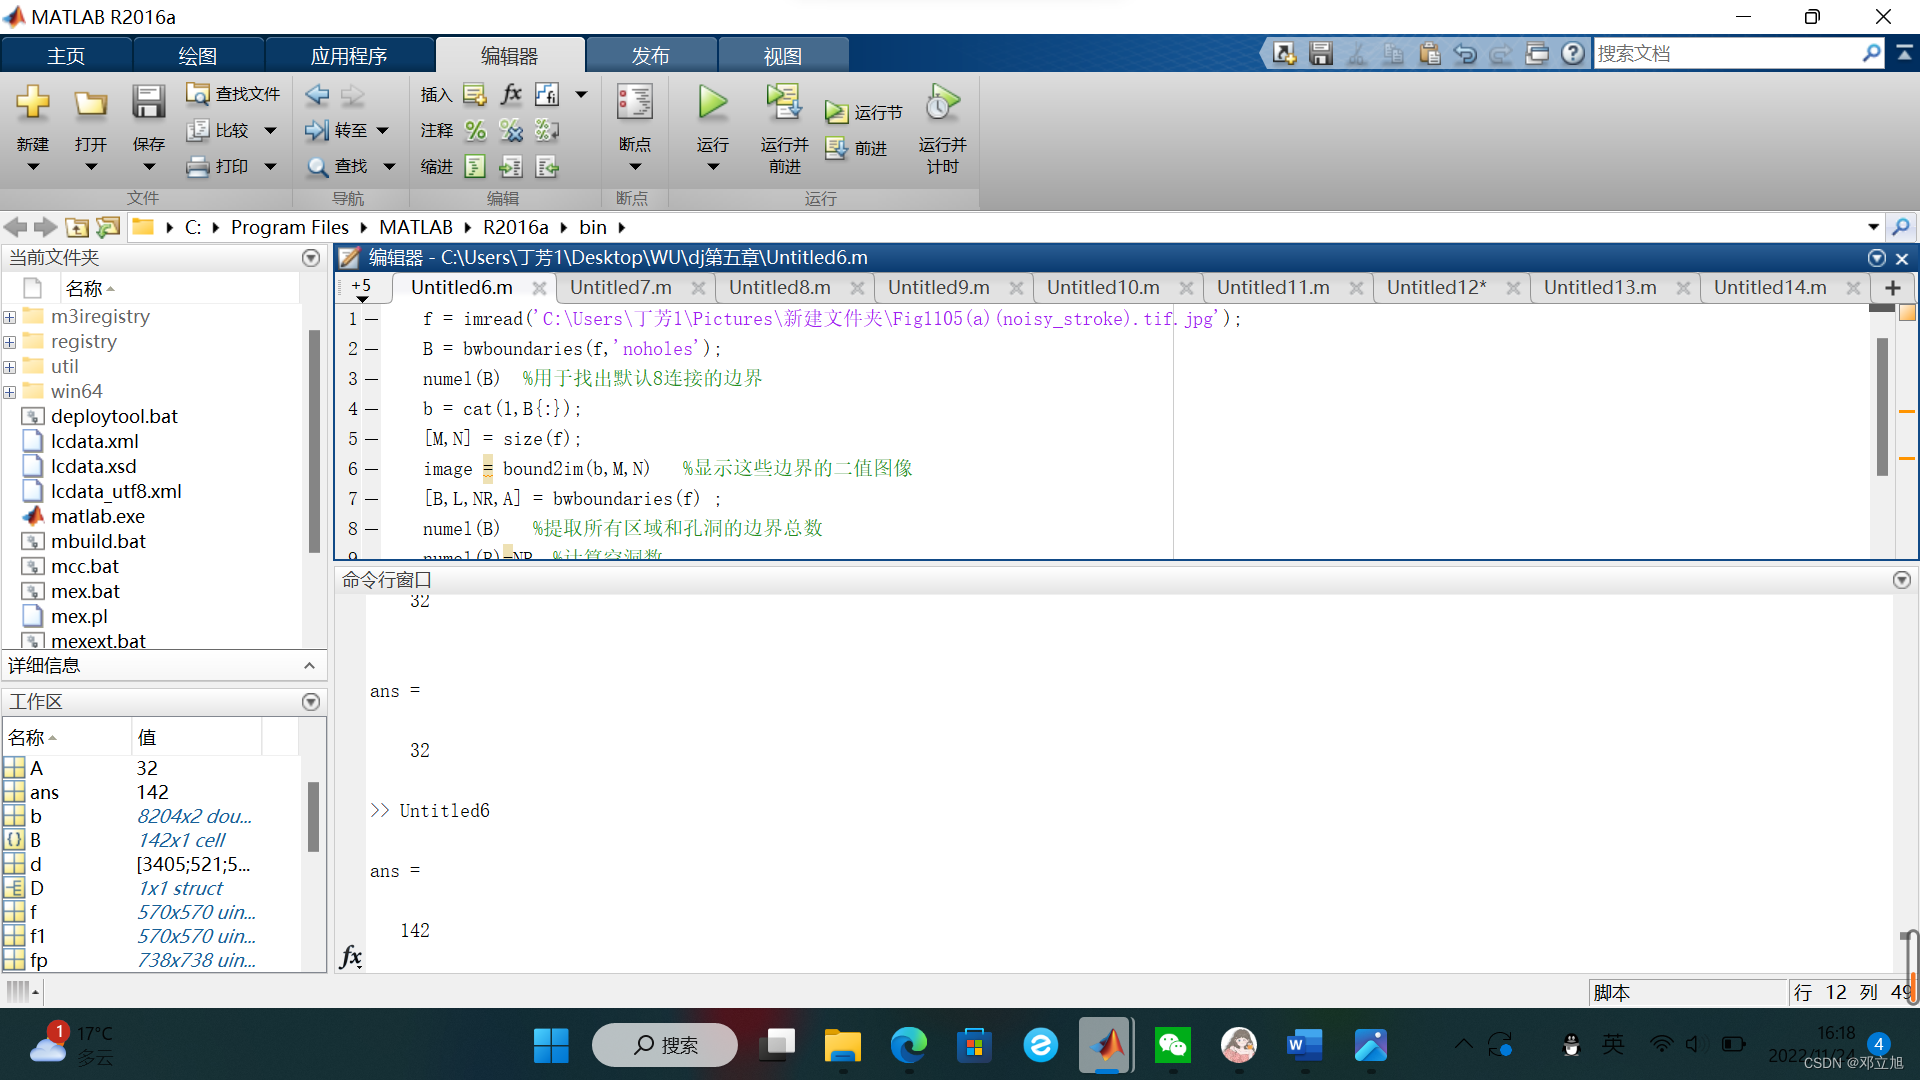Expand the util folder node
This screenshot has width=1920, height=1080.
tap(9, 367)
